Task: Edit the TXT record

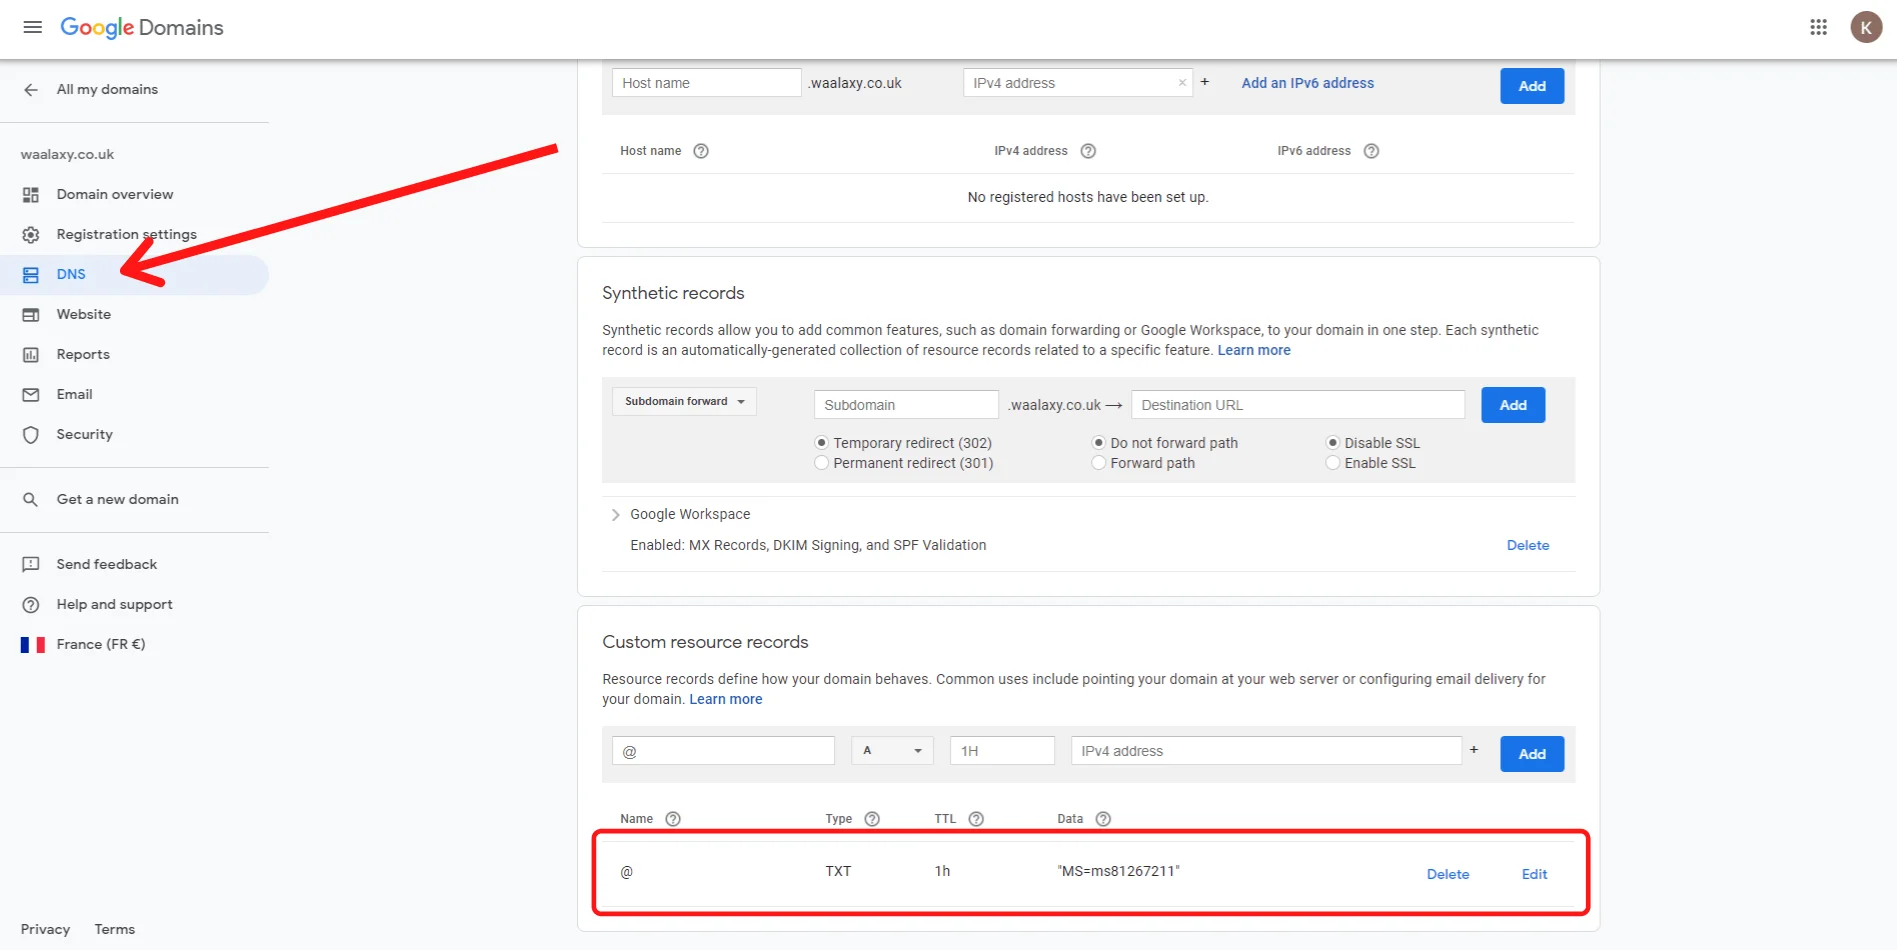Action: tap(1534, 874)
